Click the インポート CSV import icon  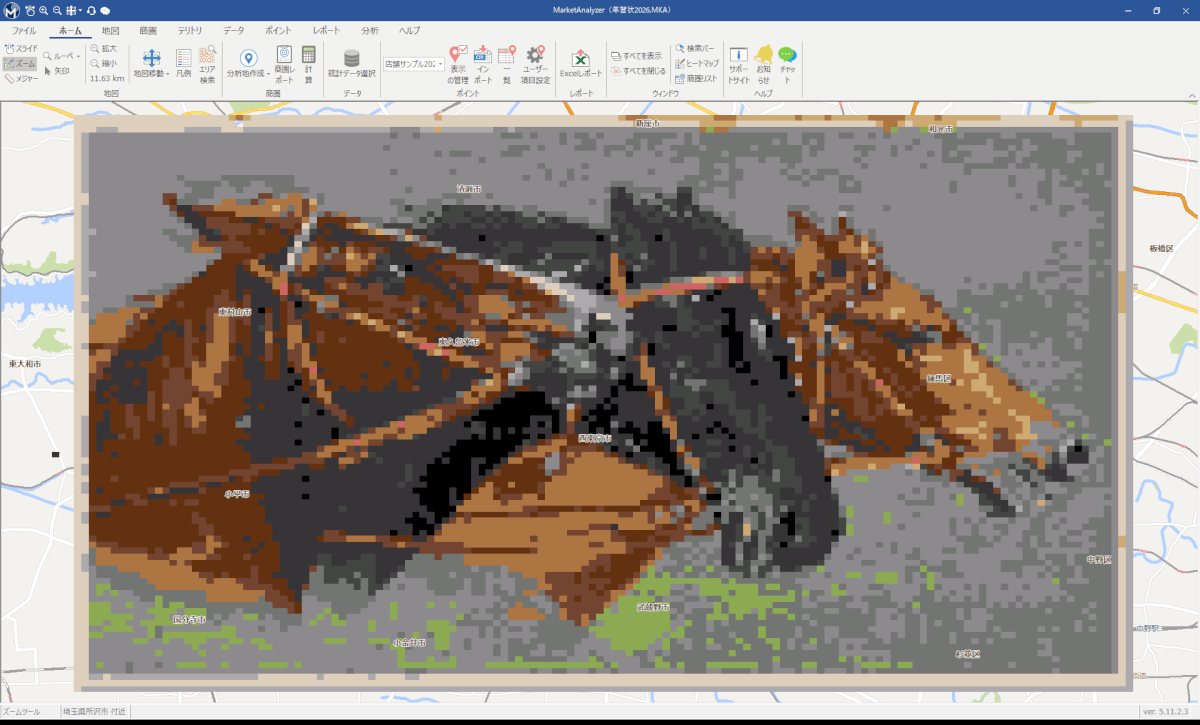coord(482,63)
